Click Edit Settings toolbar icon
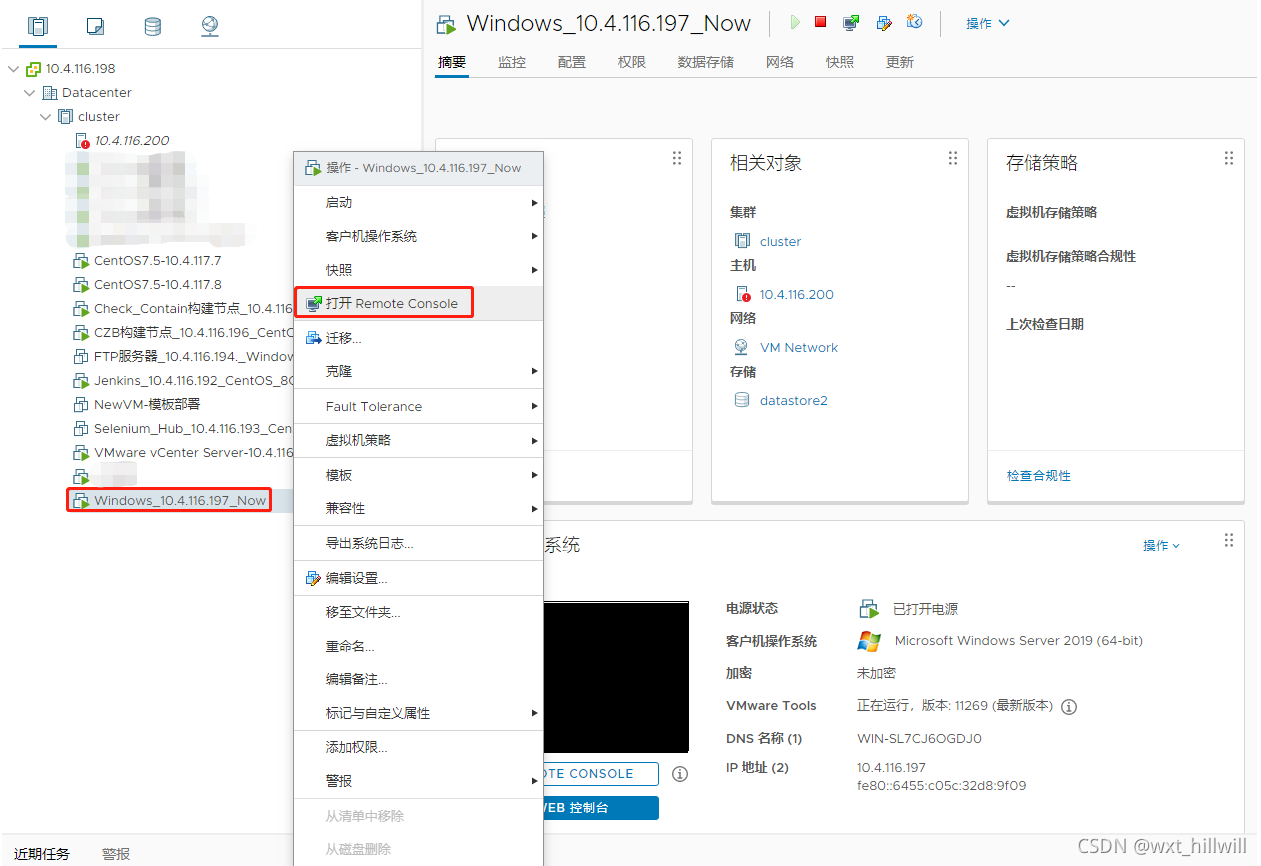 point(884,22)
